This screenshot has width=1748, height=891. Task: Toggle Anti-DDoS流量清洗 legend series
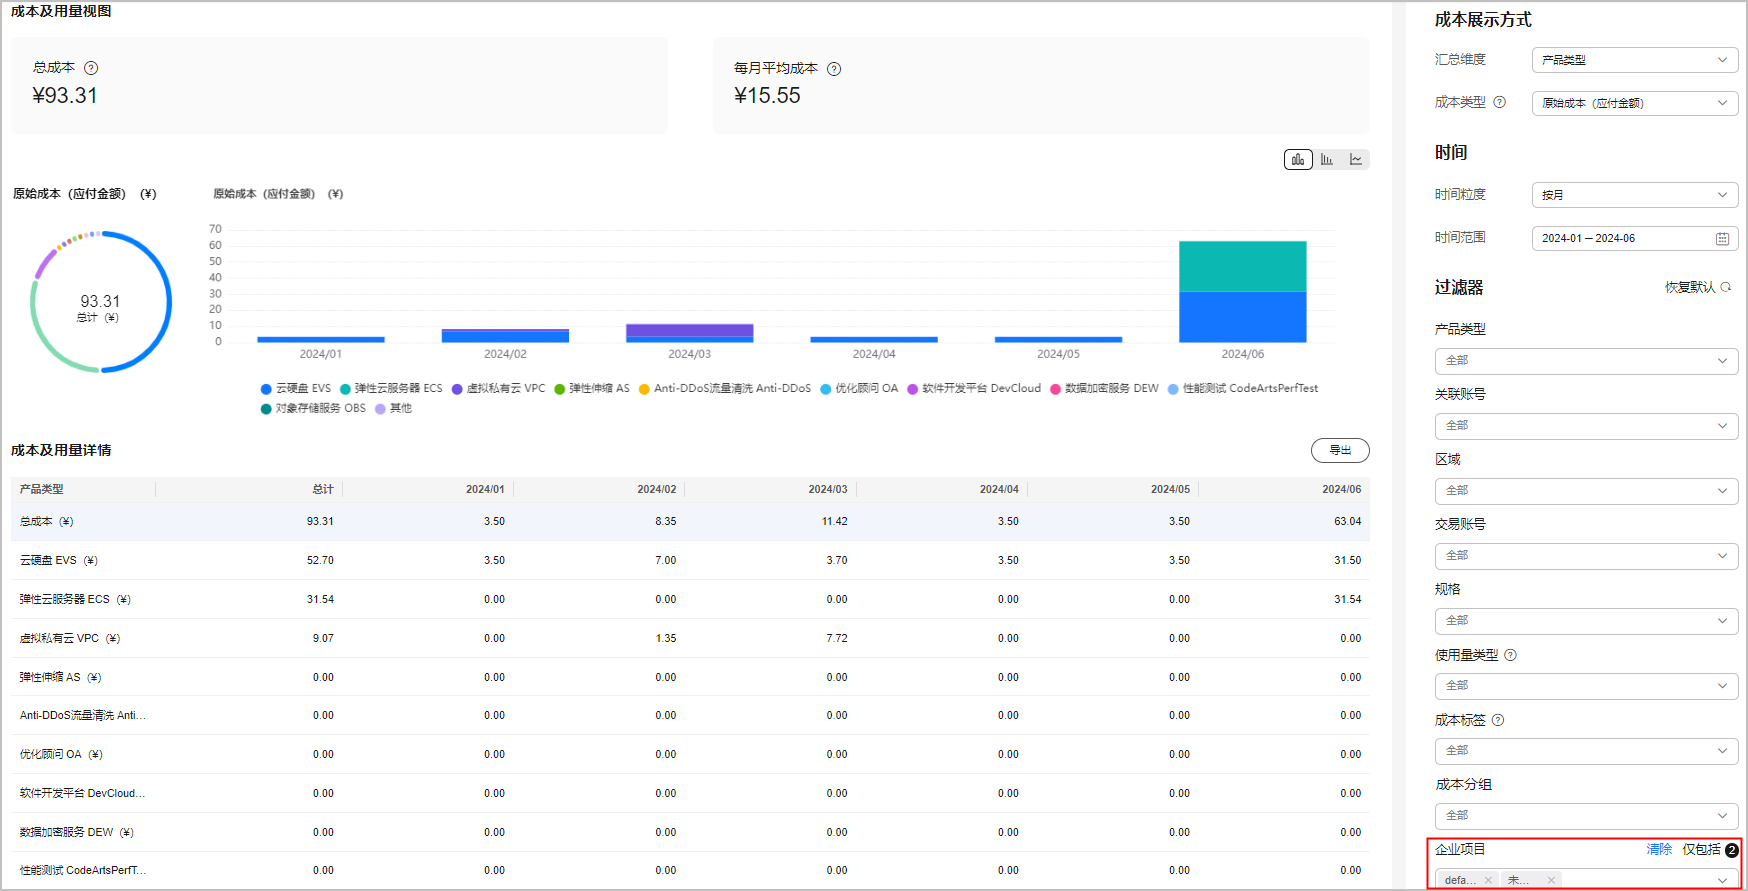click(x=725, y=389)
